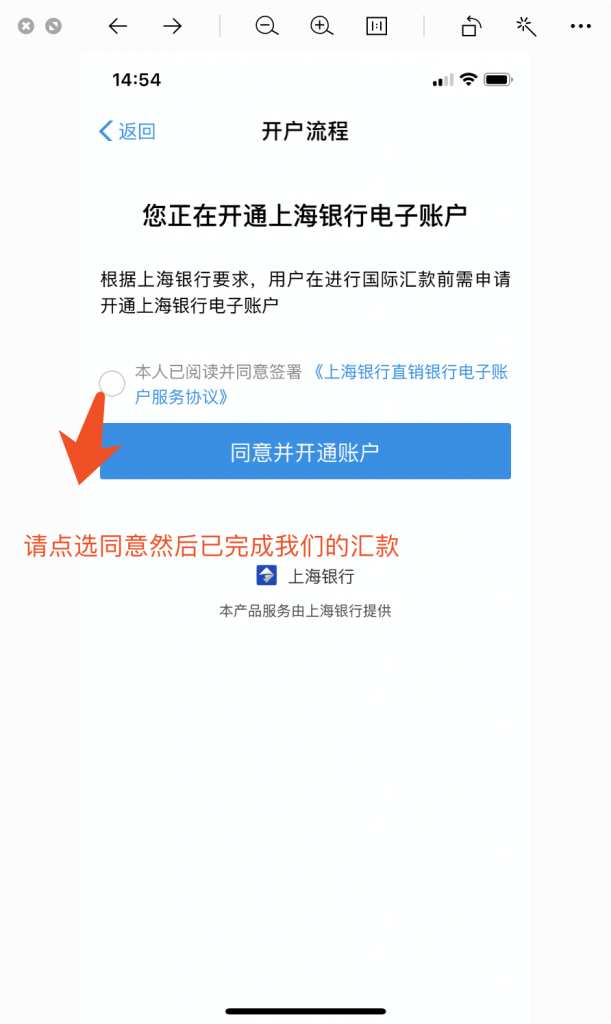Screen dimensions: 611x1024
Task: Rotate the image with rotate icon
Action: click(471, 26)
